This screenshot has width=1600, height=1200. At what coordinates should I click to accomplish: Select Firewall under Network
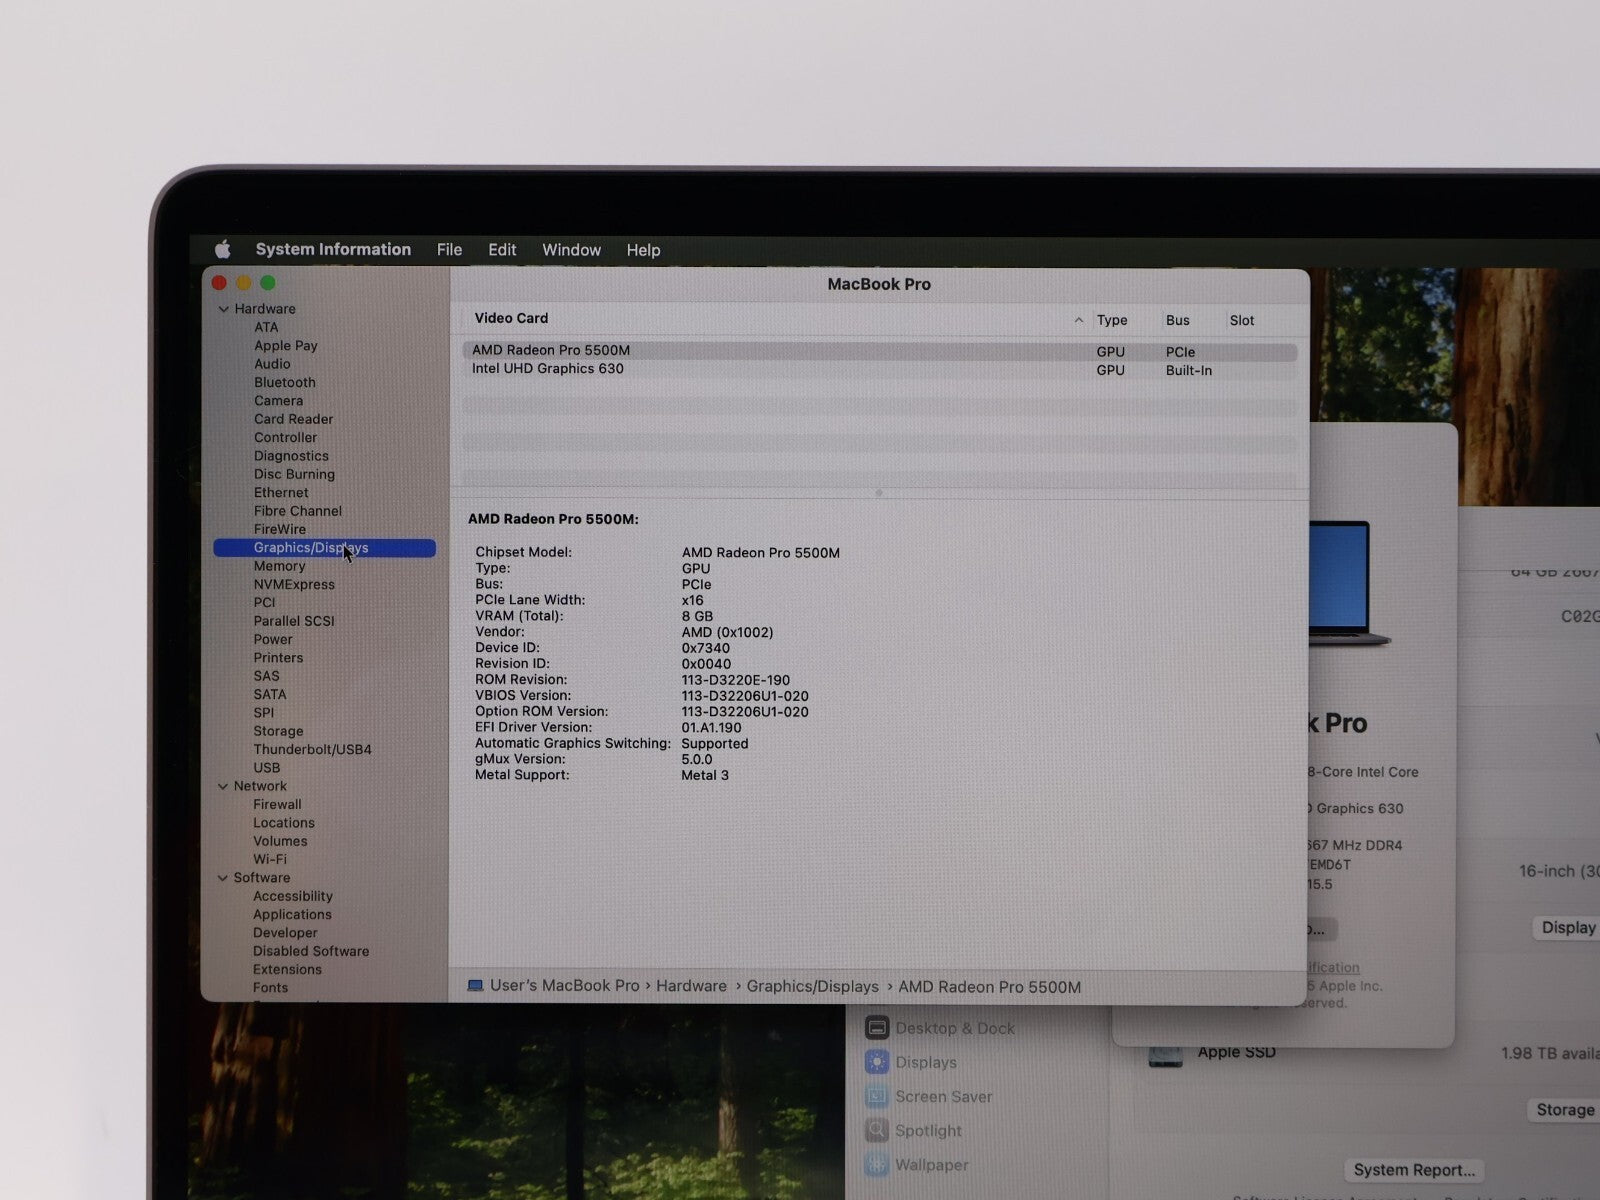[x=277, y=804]
